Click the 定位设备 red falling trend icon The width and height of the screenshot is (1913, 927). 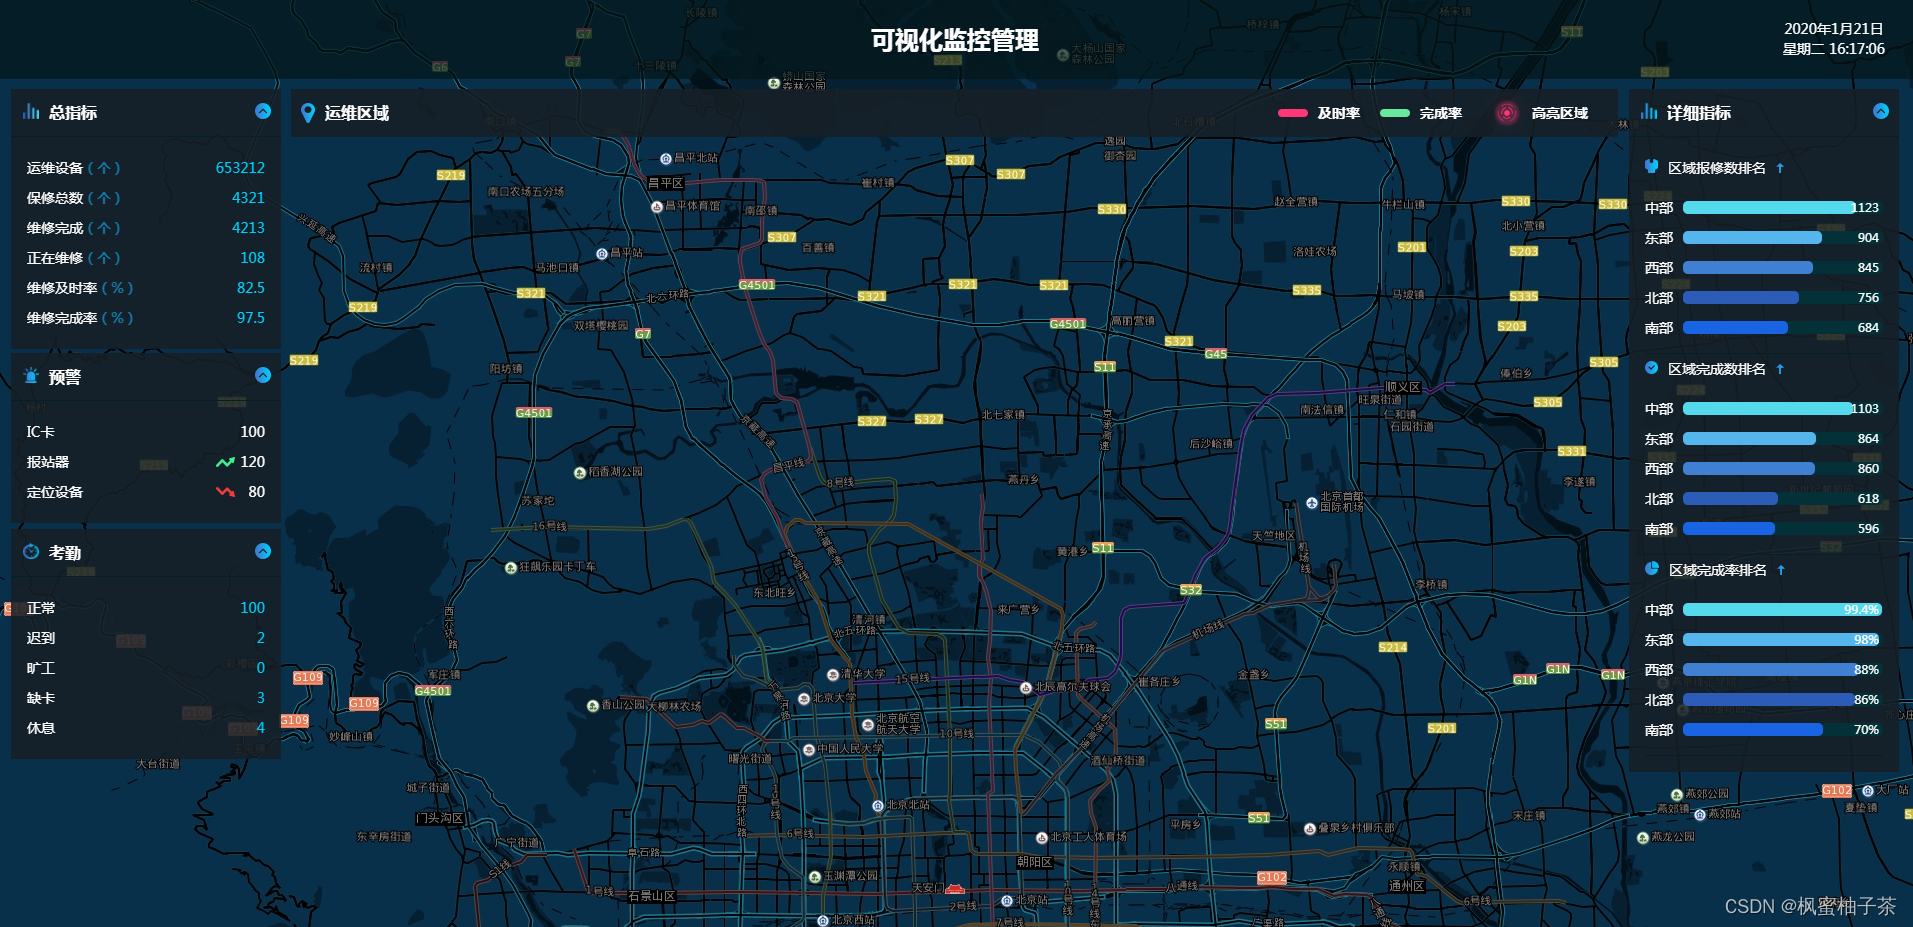click(225, 491)
